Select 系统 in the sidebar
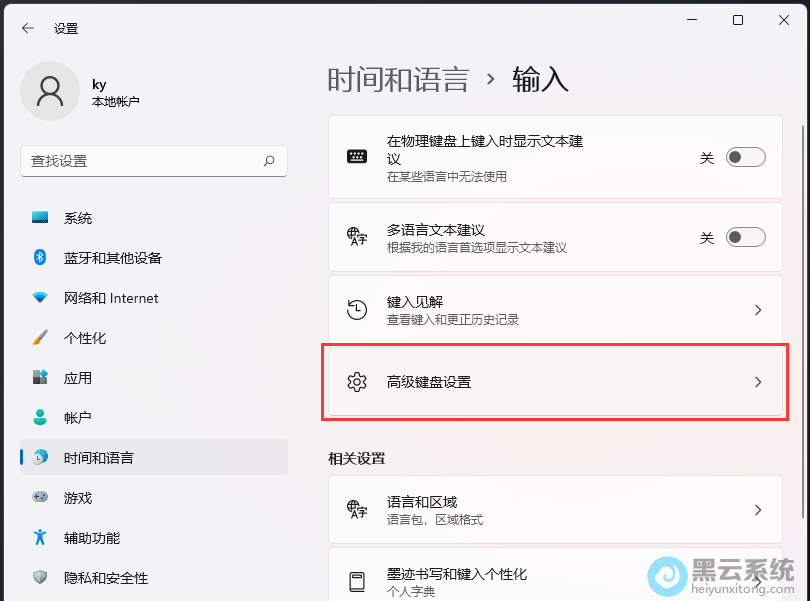Viewport: 810px width, 601px height. pos(78,218)
